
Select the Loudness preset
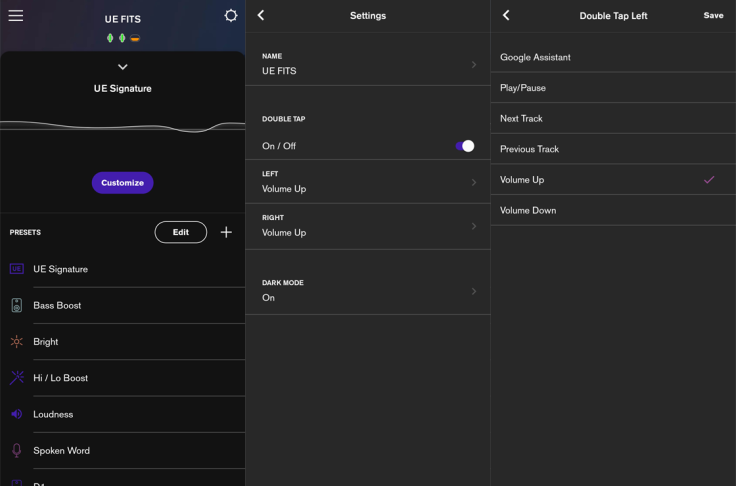pyautogui.click(x=123, y=414)
